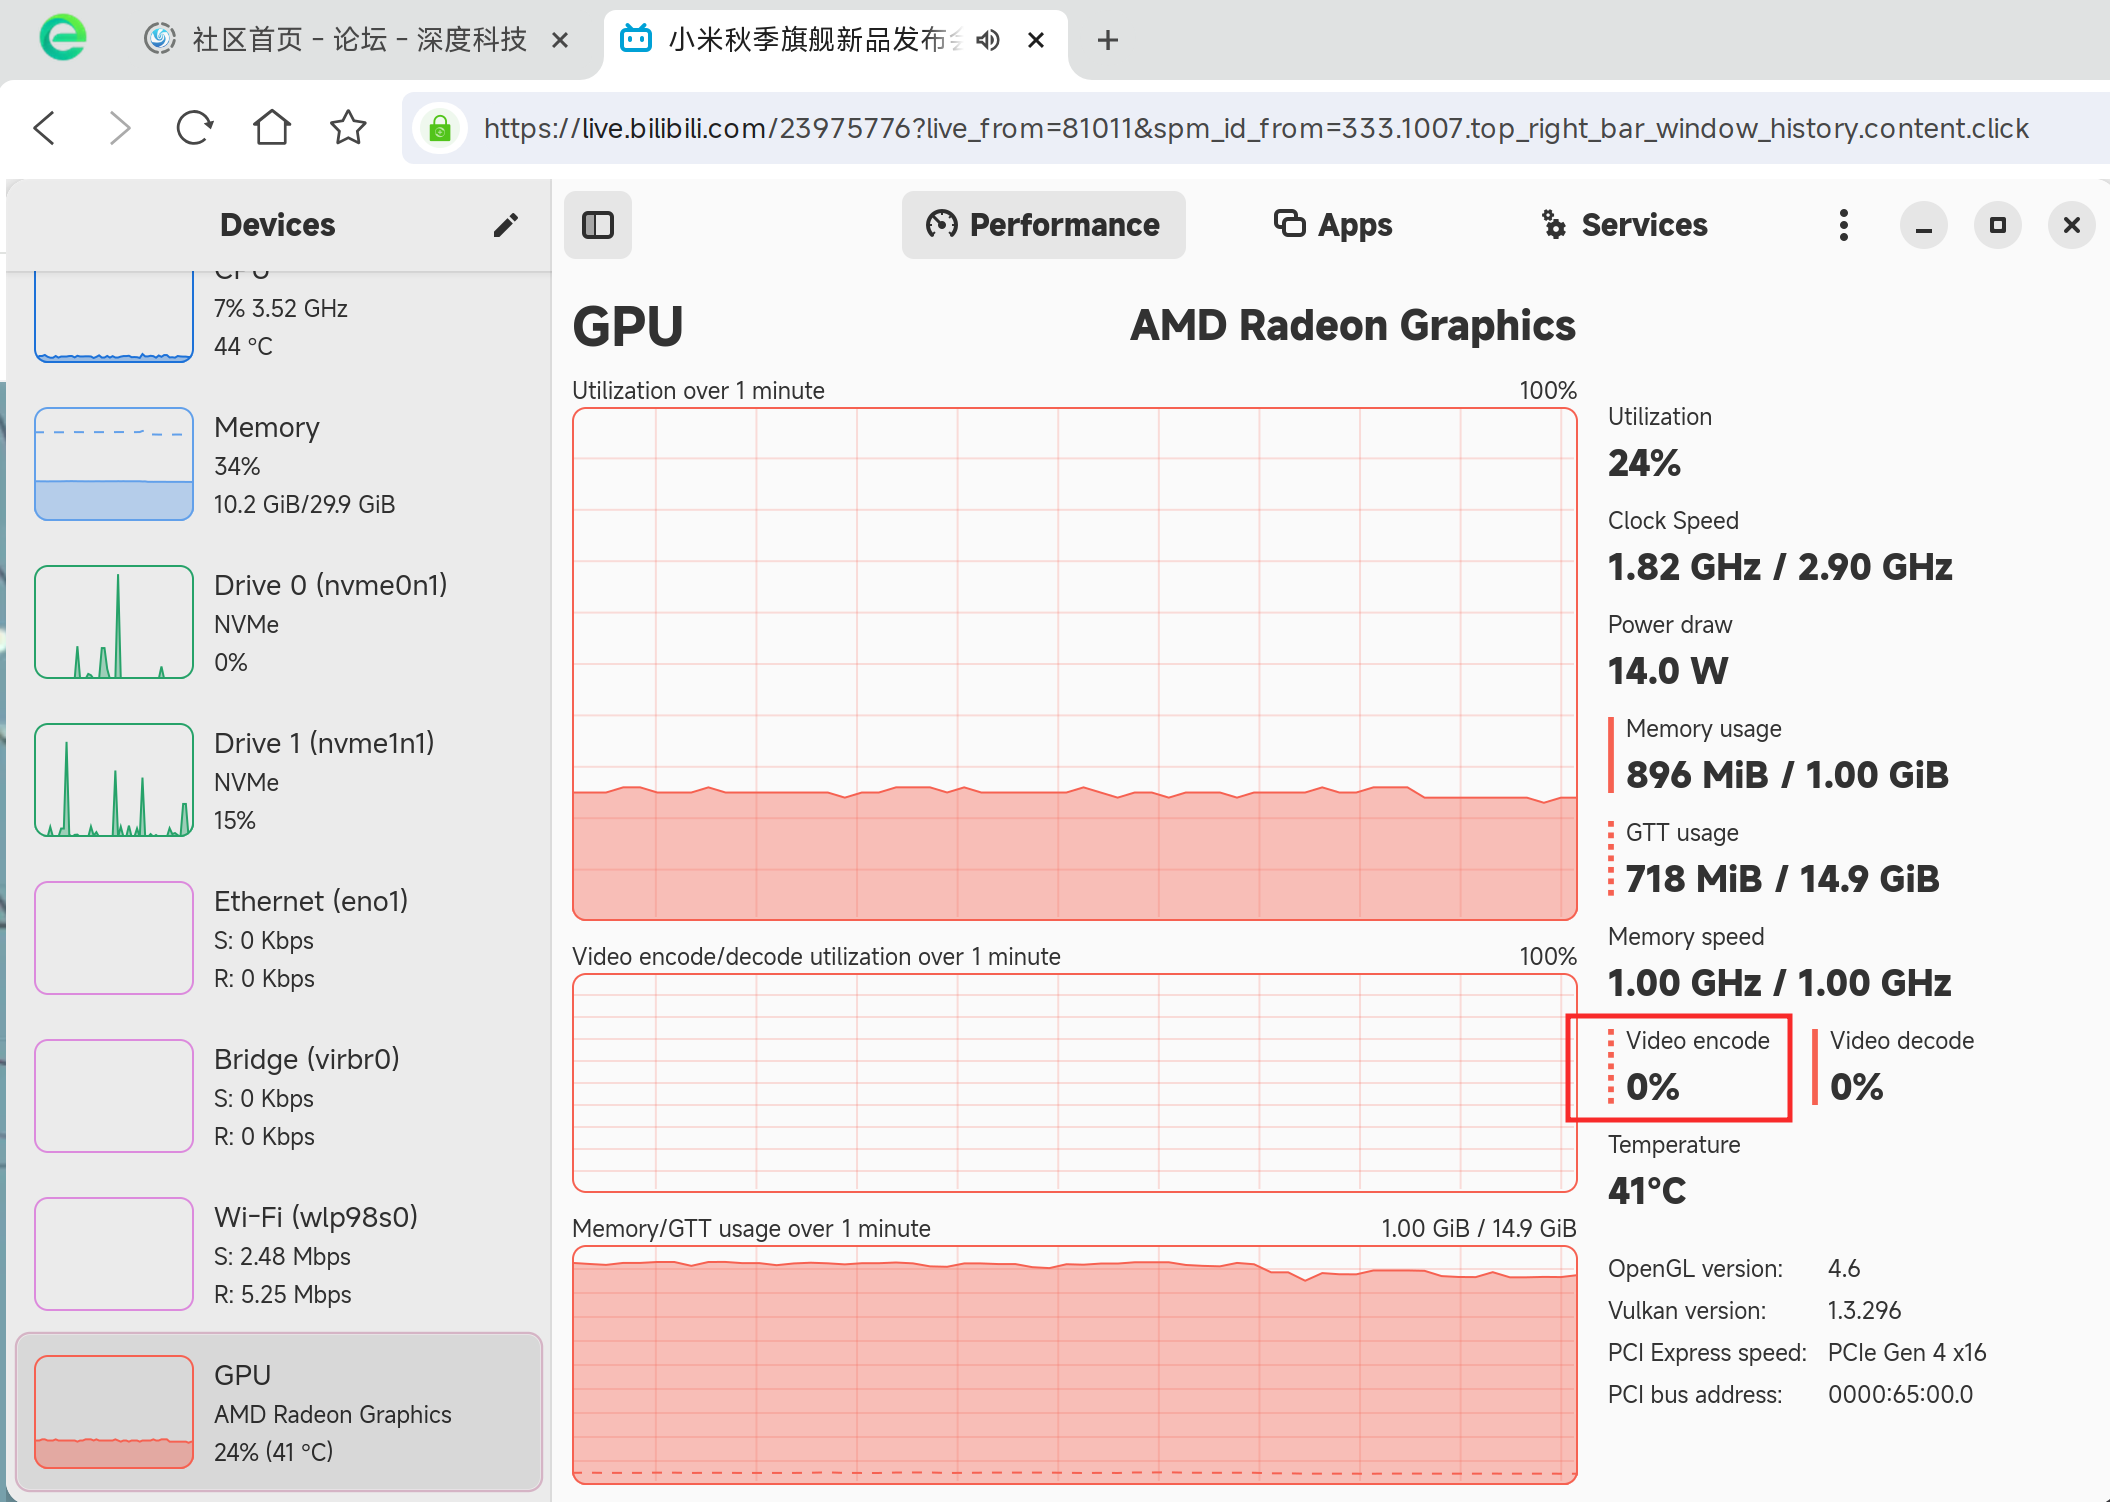
Task: Open a new browser tab
Action: (1108, 40)
